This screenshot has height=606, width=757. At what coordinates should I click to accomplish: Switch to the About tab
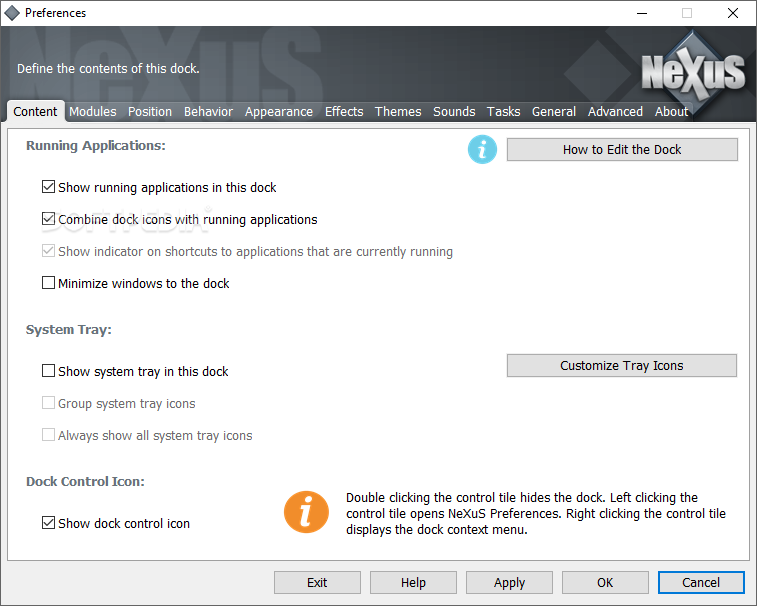[x=671, y=112]
